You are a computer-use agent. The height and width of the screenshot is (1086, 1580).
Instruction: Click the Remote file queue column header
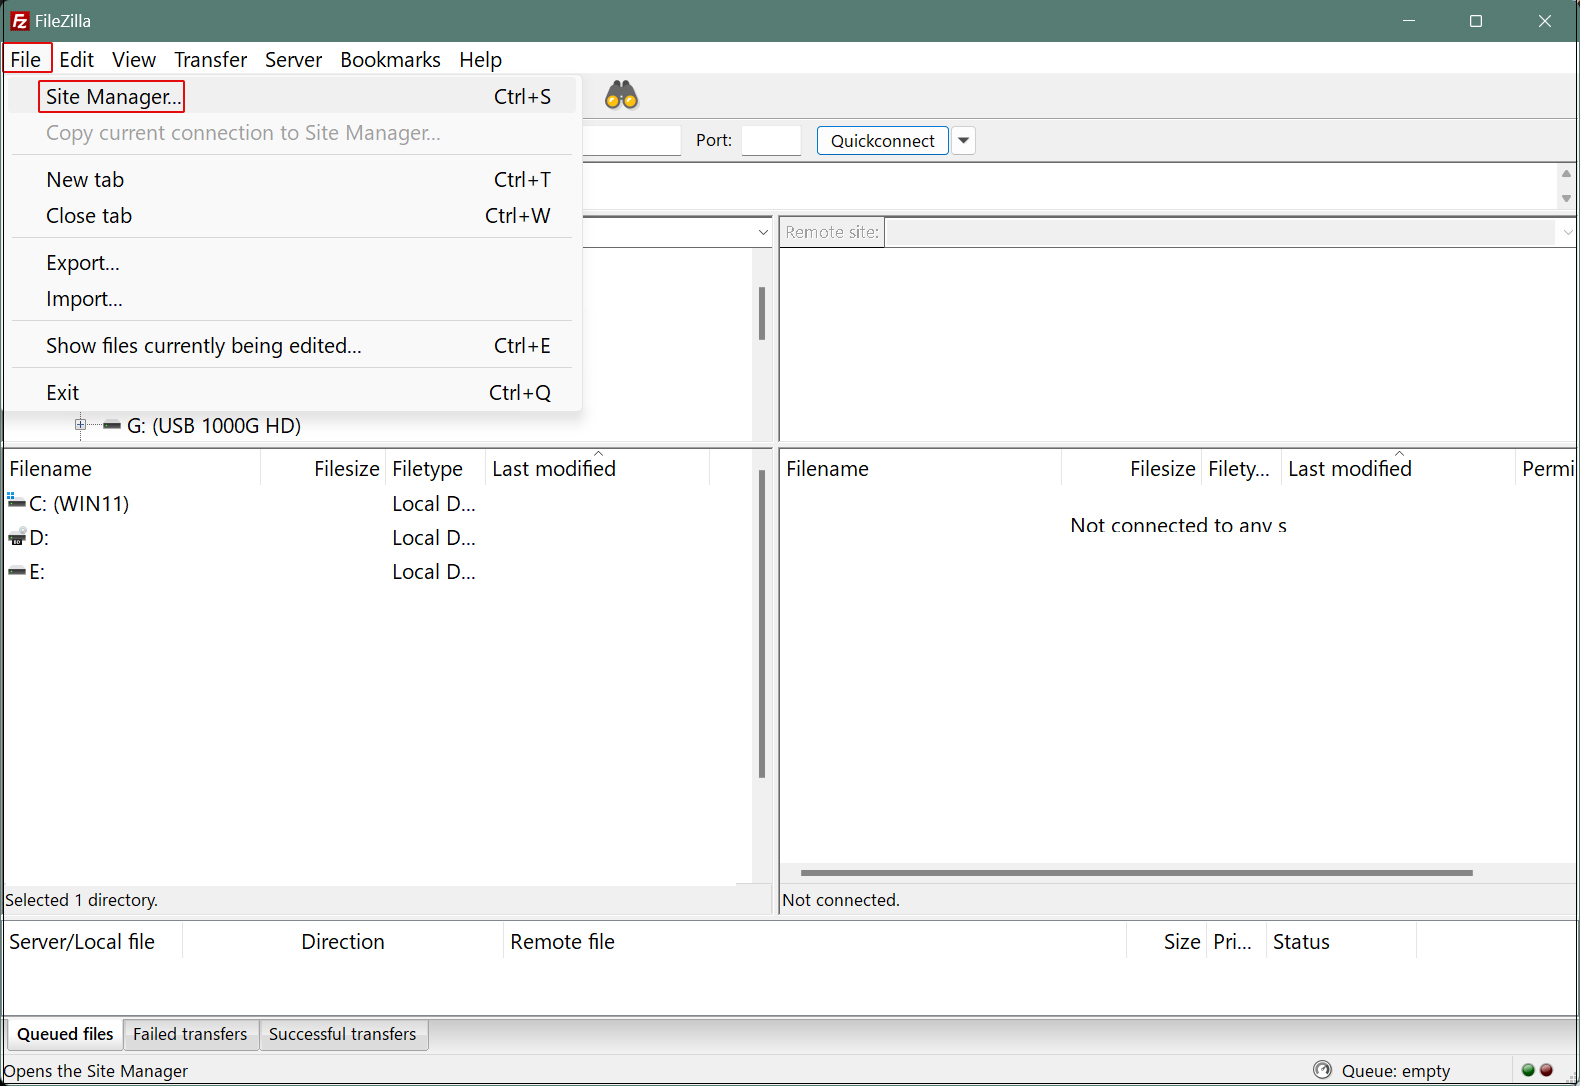click(815, 942)
